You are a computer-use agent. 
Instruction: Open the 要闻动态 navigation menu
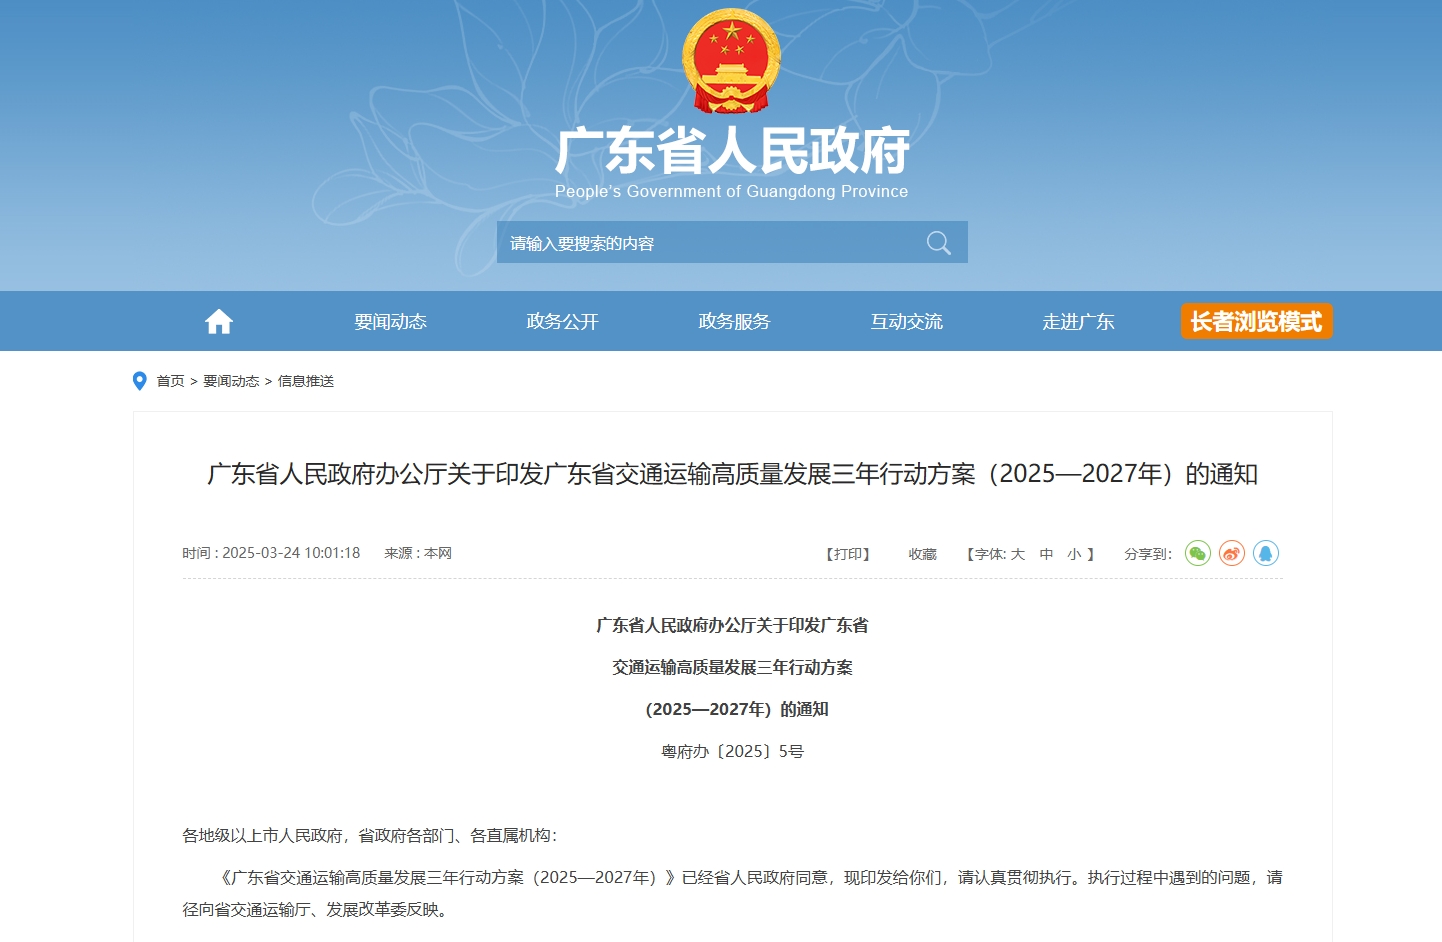tap(390, 321)
